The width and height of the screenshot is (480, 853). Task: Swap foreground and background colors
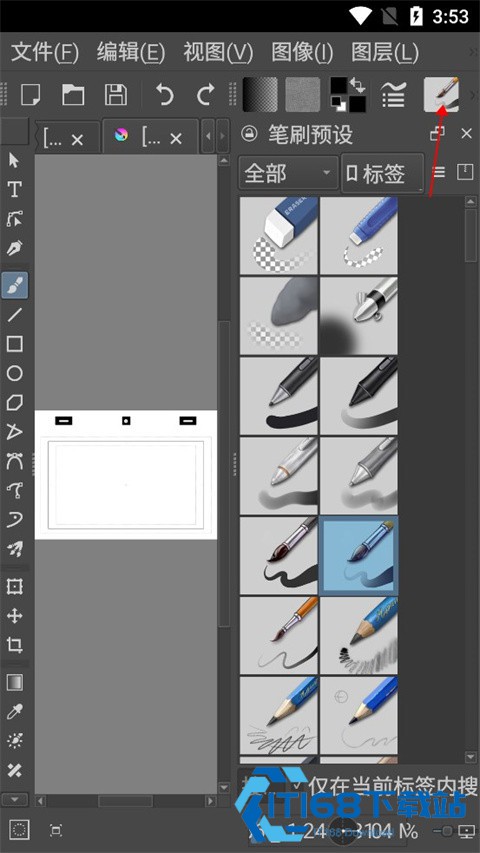tap(358, 84)
